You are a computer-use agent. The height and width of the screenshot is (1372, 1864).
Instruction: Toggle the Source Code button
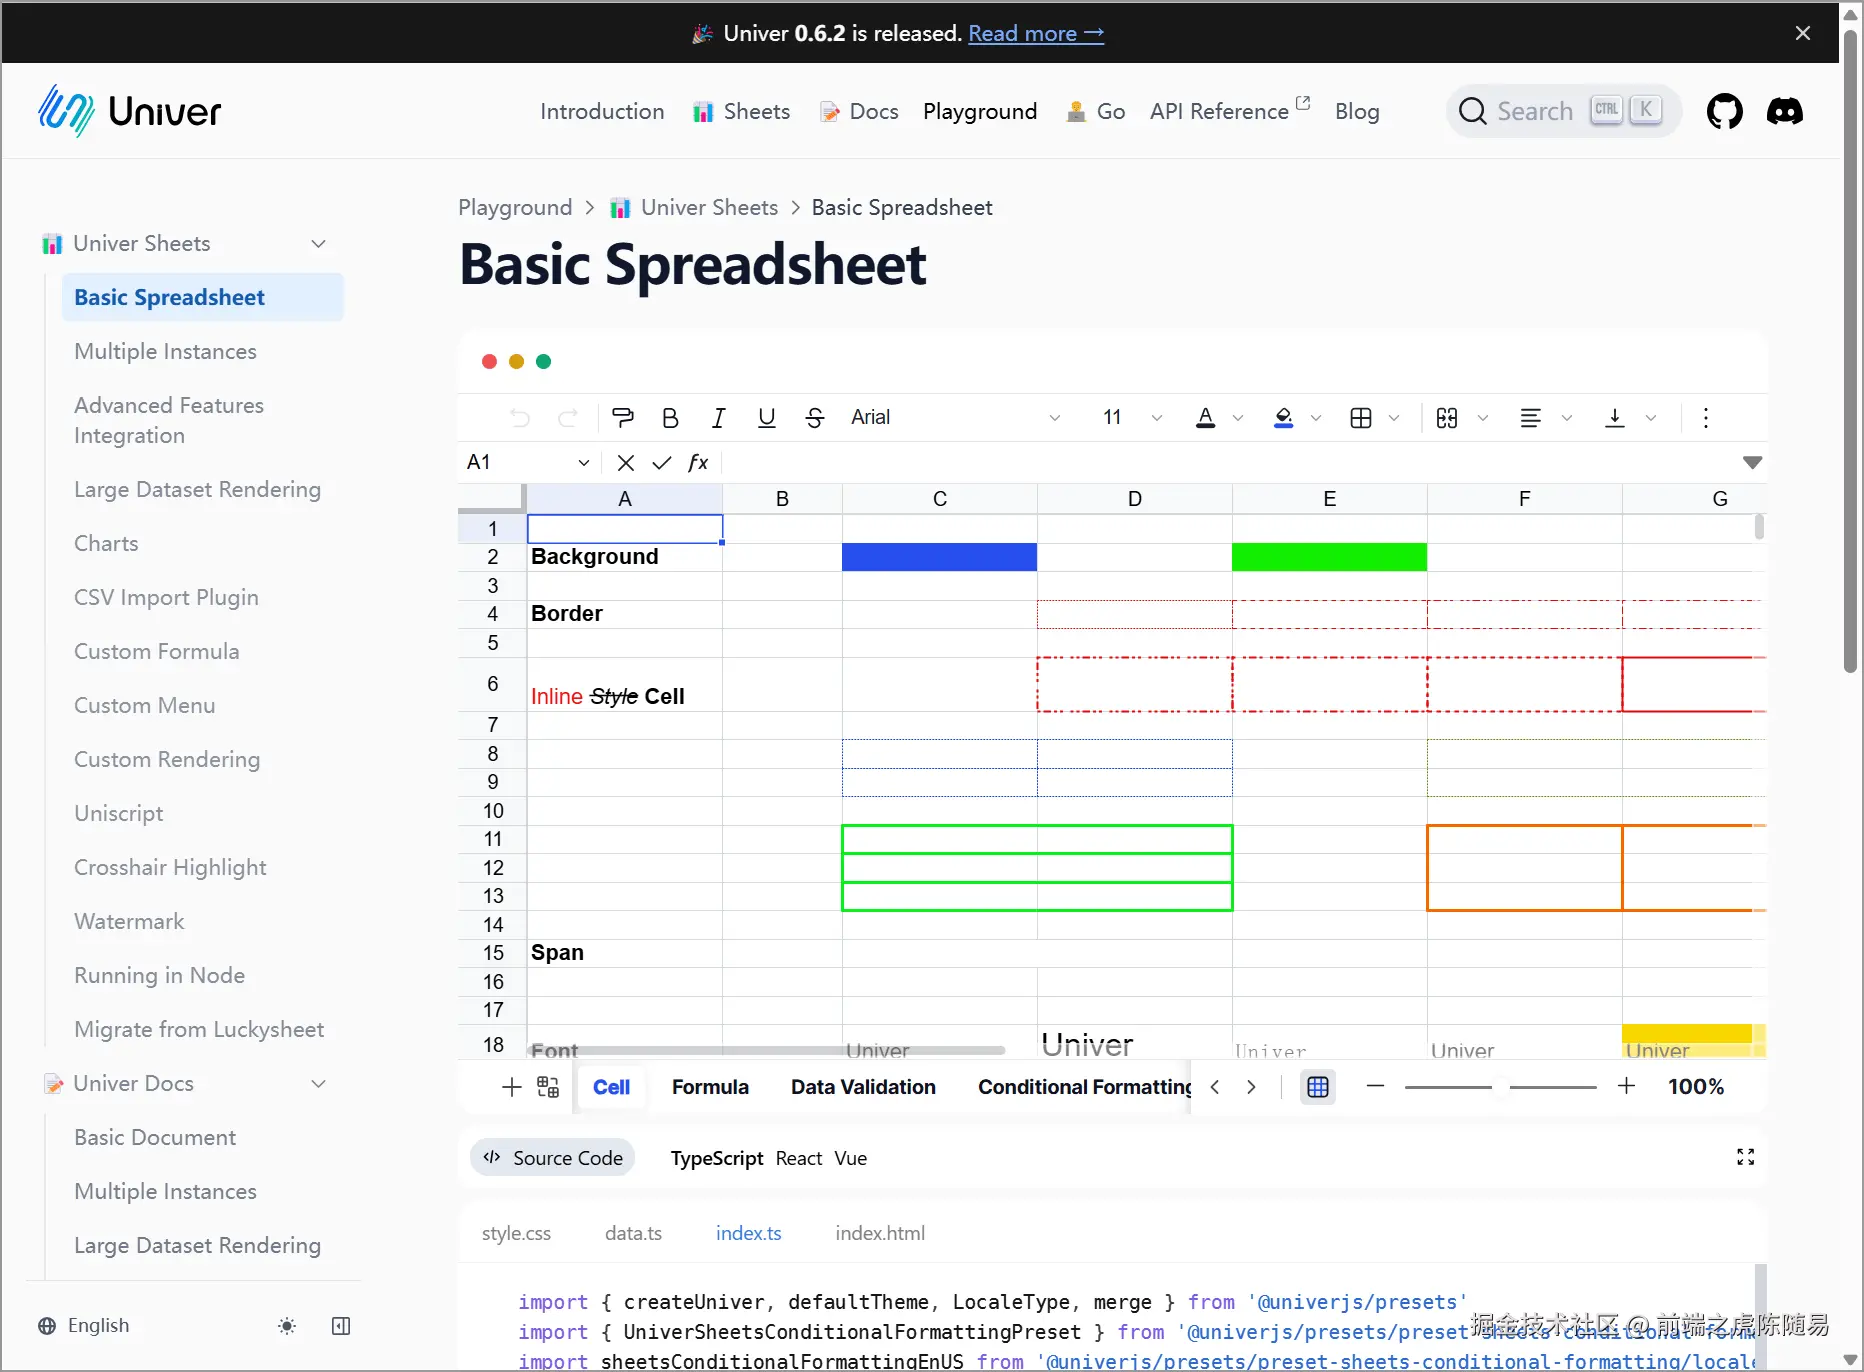pyautogui.click(x=553, y=1158)
